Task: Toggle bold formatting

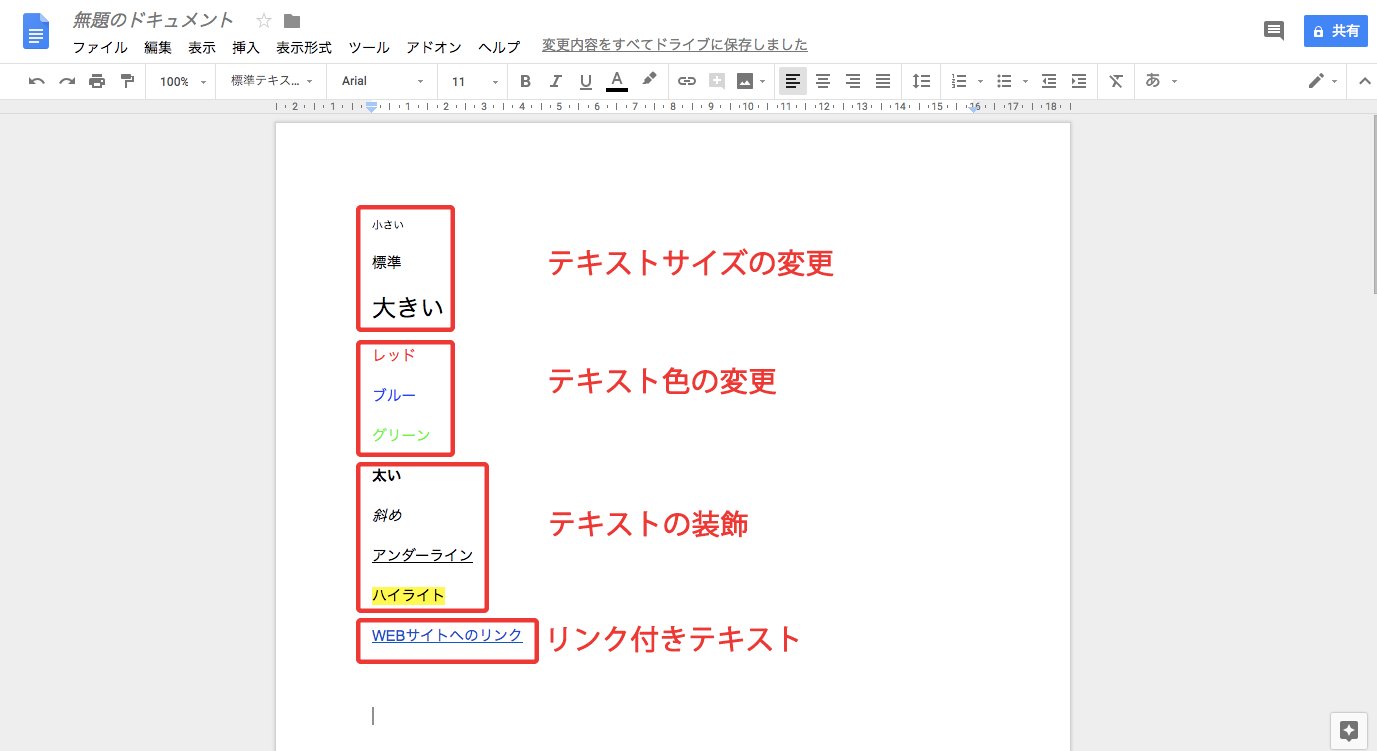Action: pos(525,81)
